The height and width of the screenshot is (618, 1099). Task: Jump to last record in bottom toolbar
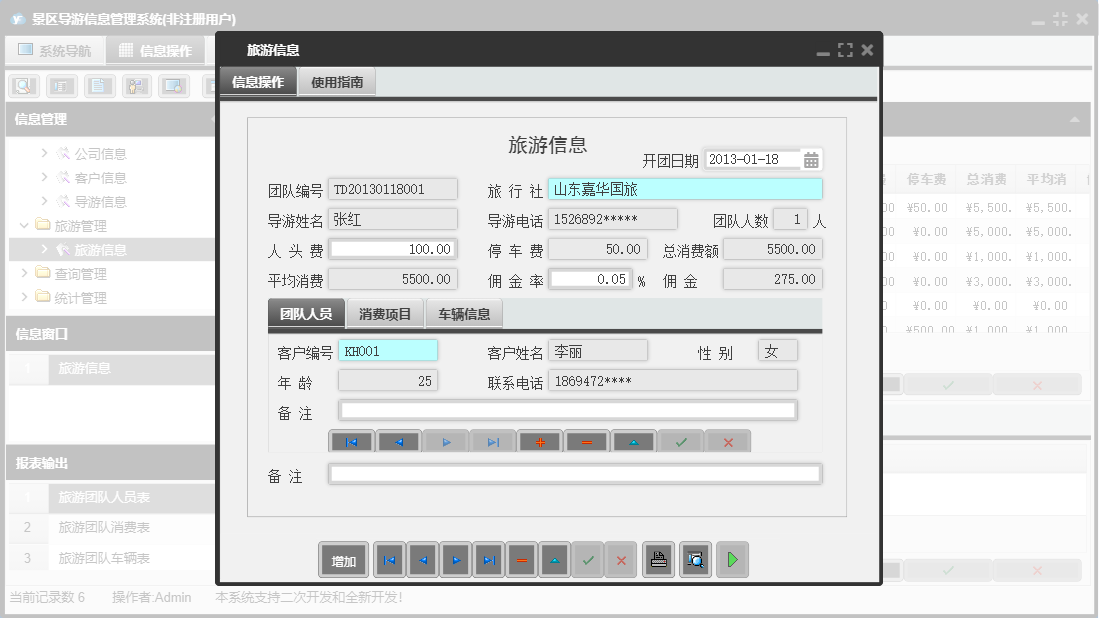click(x=488, y=561)
